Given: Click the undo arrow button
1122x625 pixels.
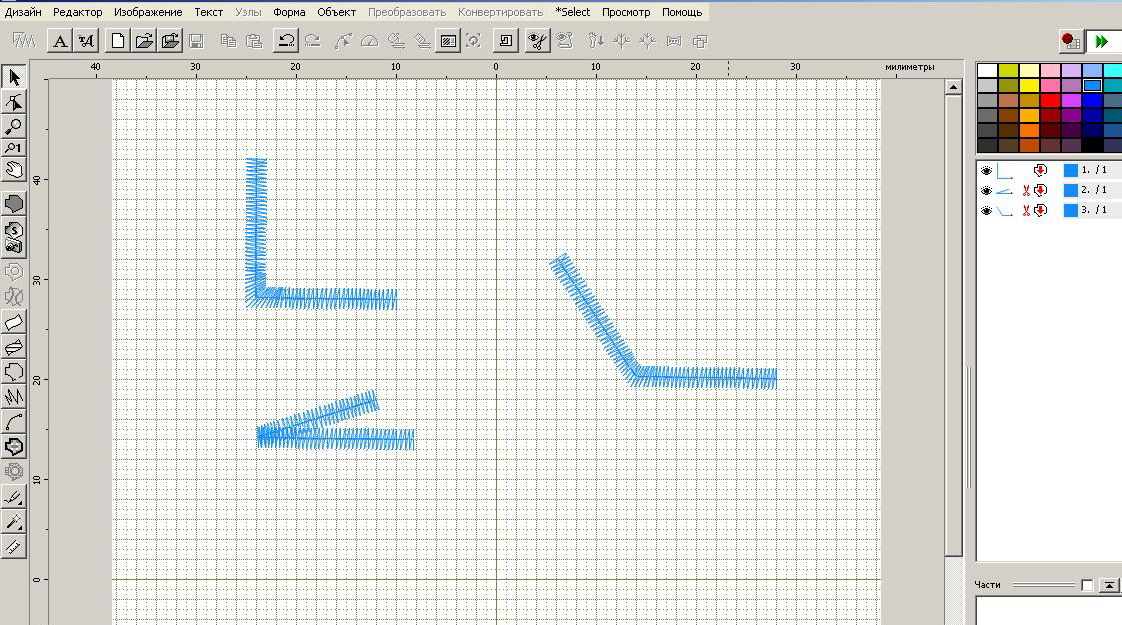Looking at the screenshot, I should click(x=286, y=41).
